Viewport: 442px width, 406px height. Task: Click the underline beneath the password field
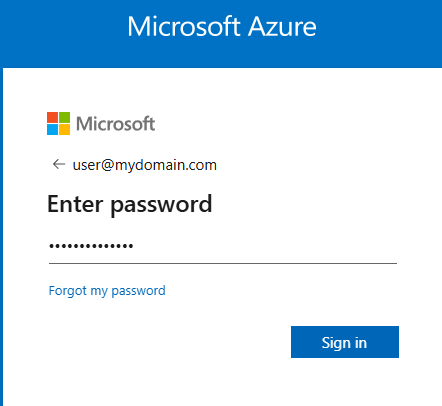point(223,263)
